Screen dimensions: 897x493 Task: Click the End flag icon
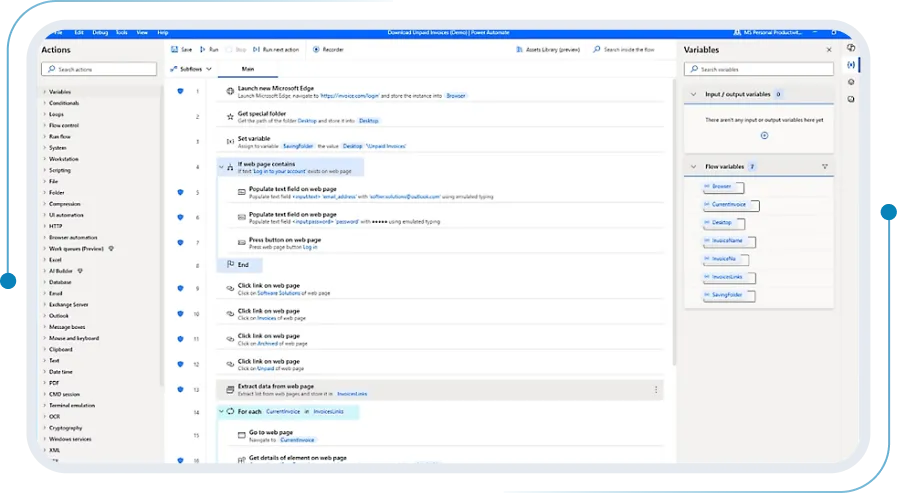click(230, 264)
